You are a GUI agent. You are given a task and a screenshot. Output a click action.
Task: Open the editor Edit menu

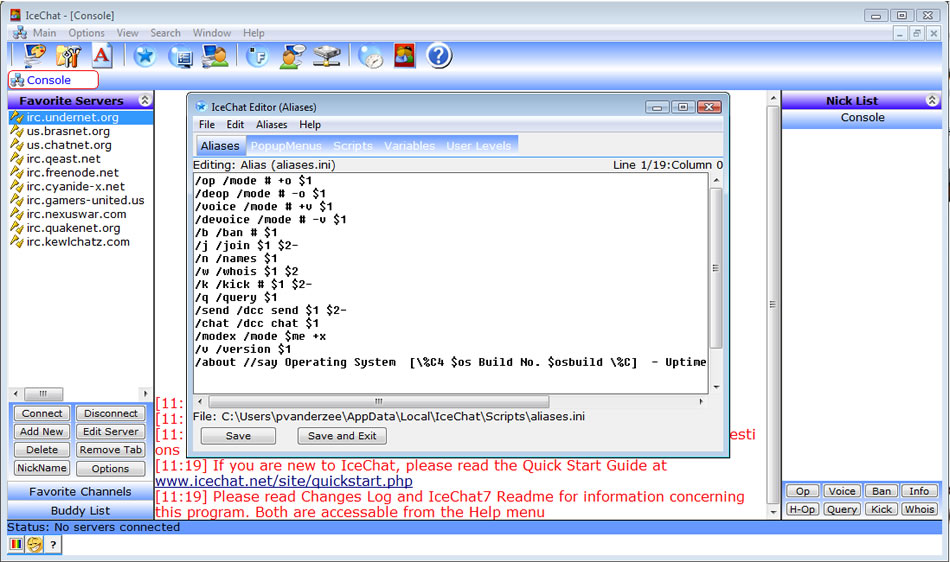click(235, 124)
